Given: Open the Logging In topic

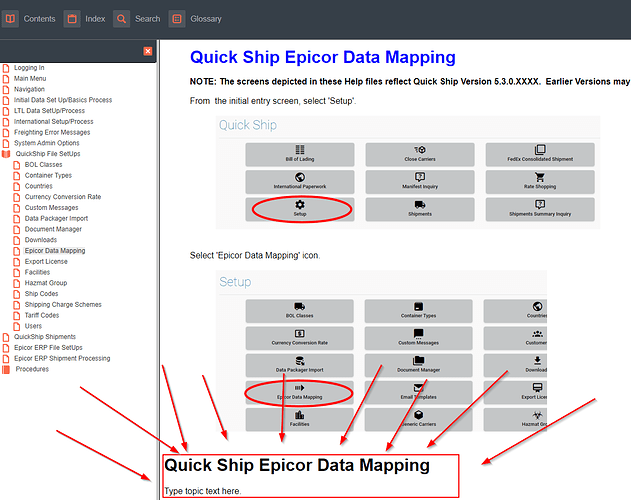Looking at the screenshot, I should coord(29,68).
